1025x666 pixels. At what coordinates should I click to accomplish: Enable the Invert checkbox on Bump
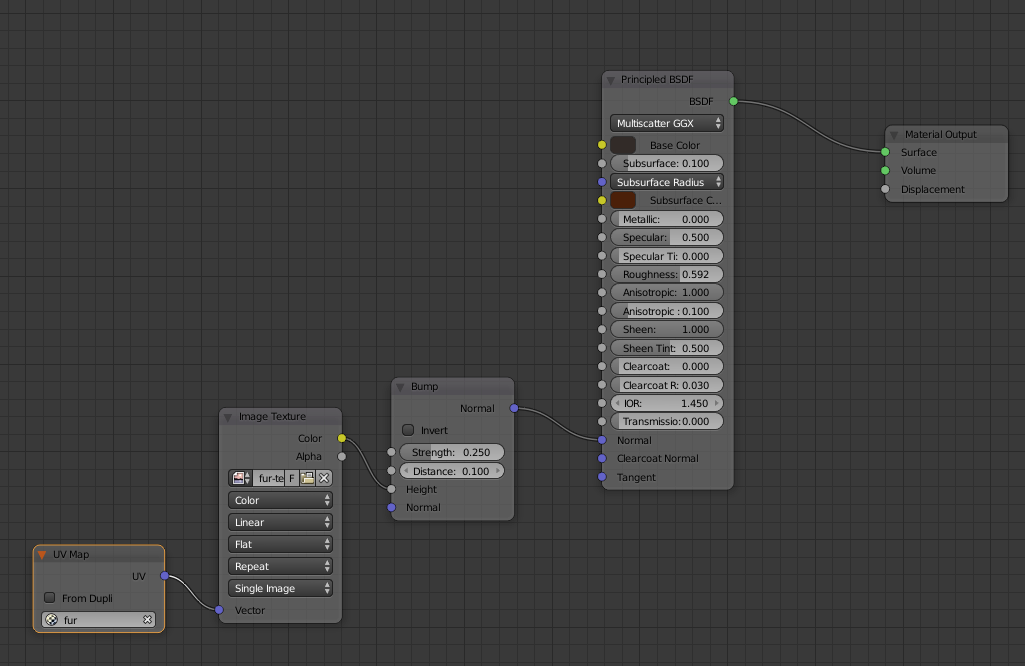(408, 430)
